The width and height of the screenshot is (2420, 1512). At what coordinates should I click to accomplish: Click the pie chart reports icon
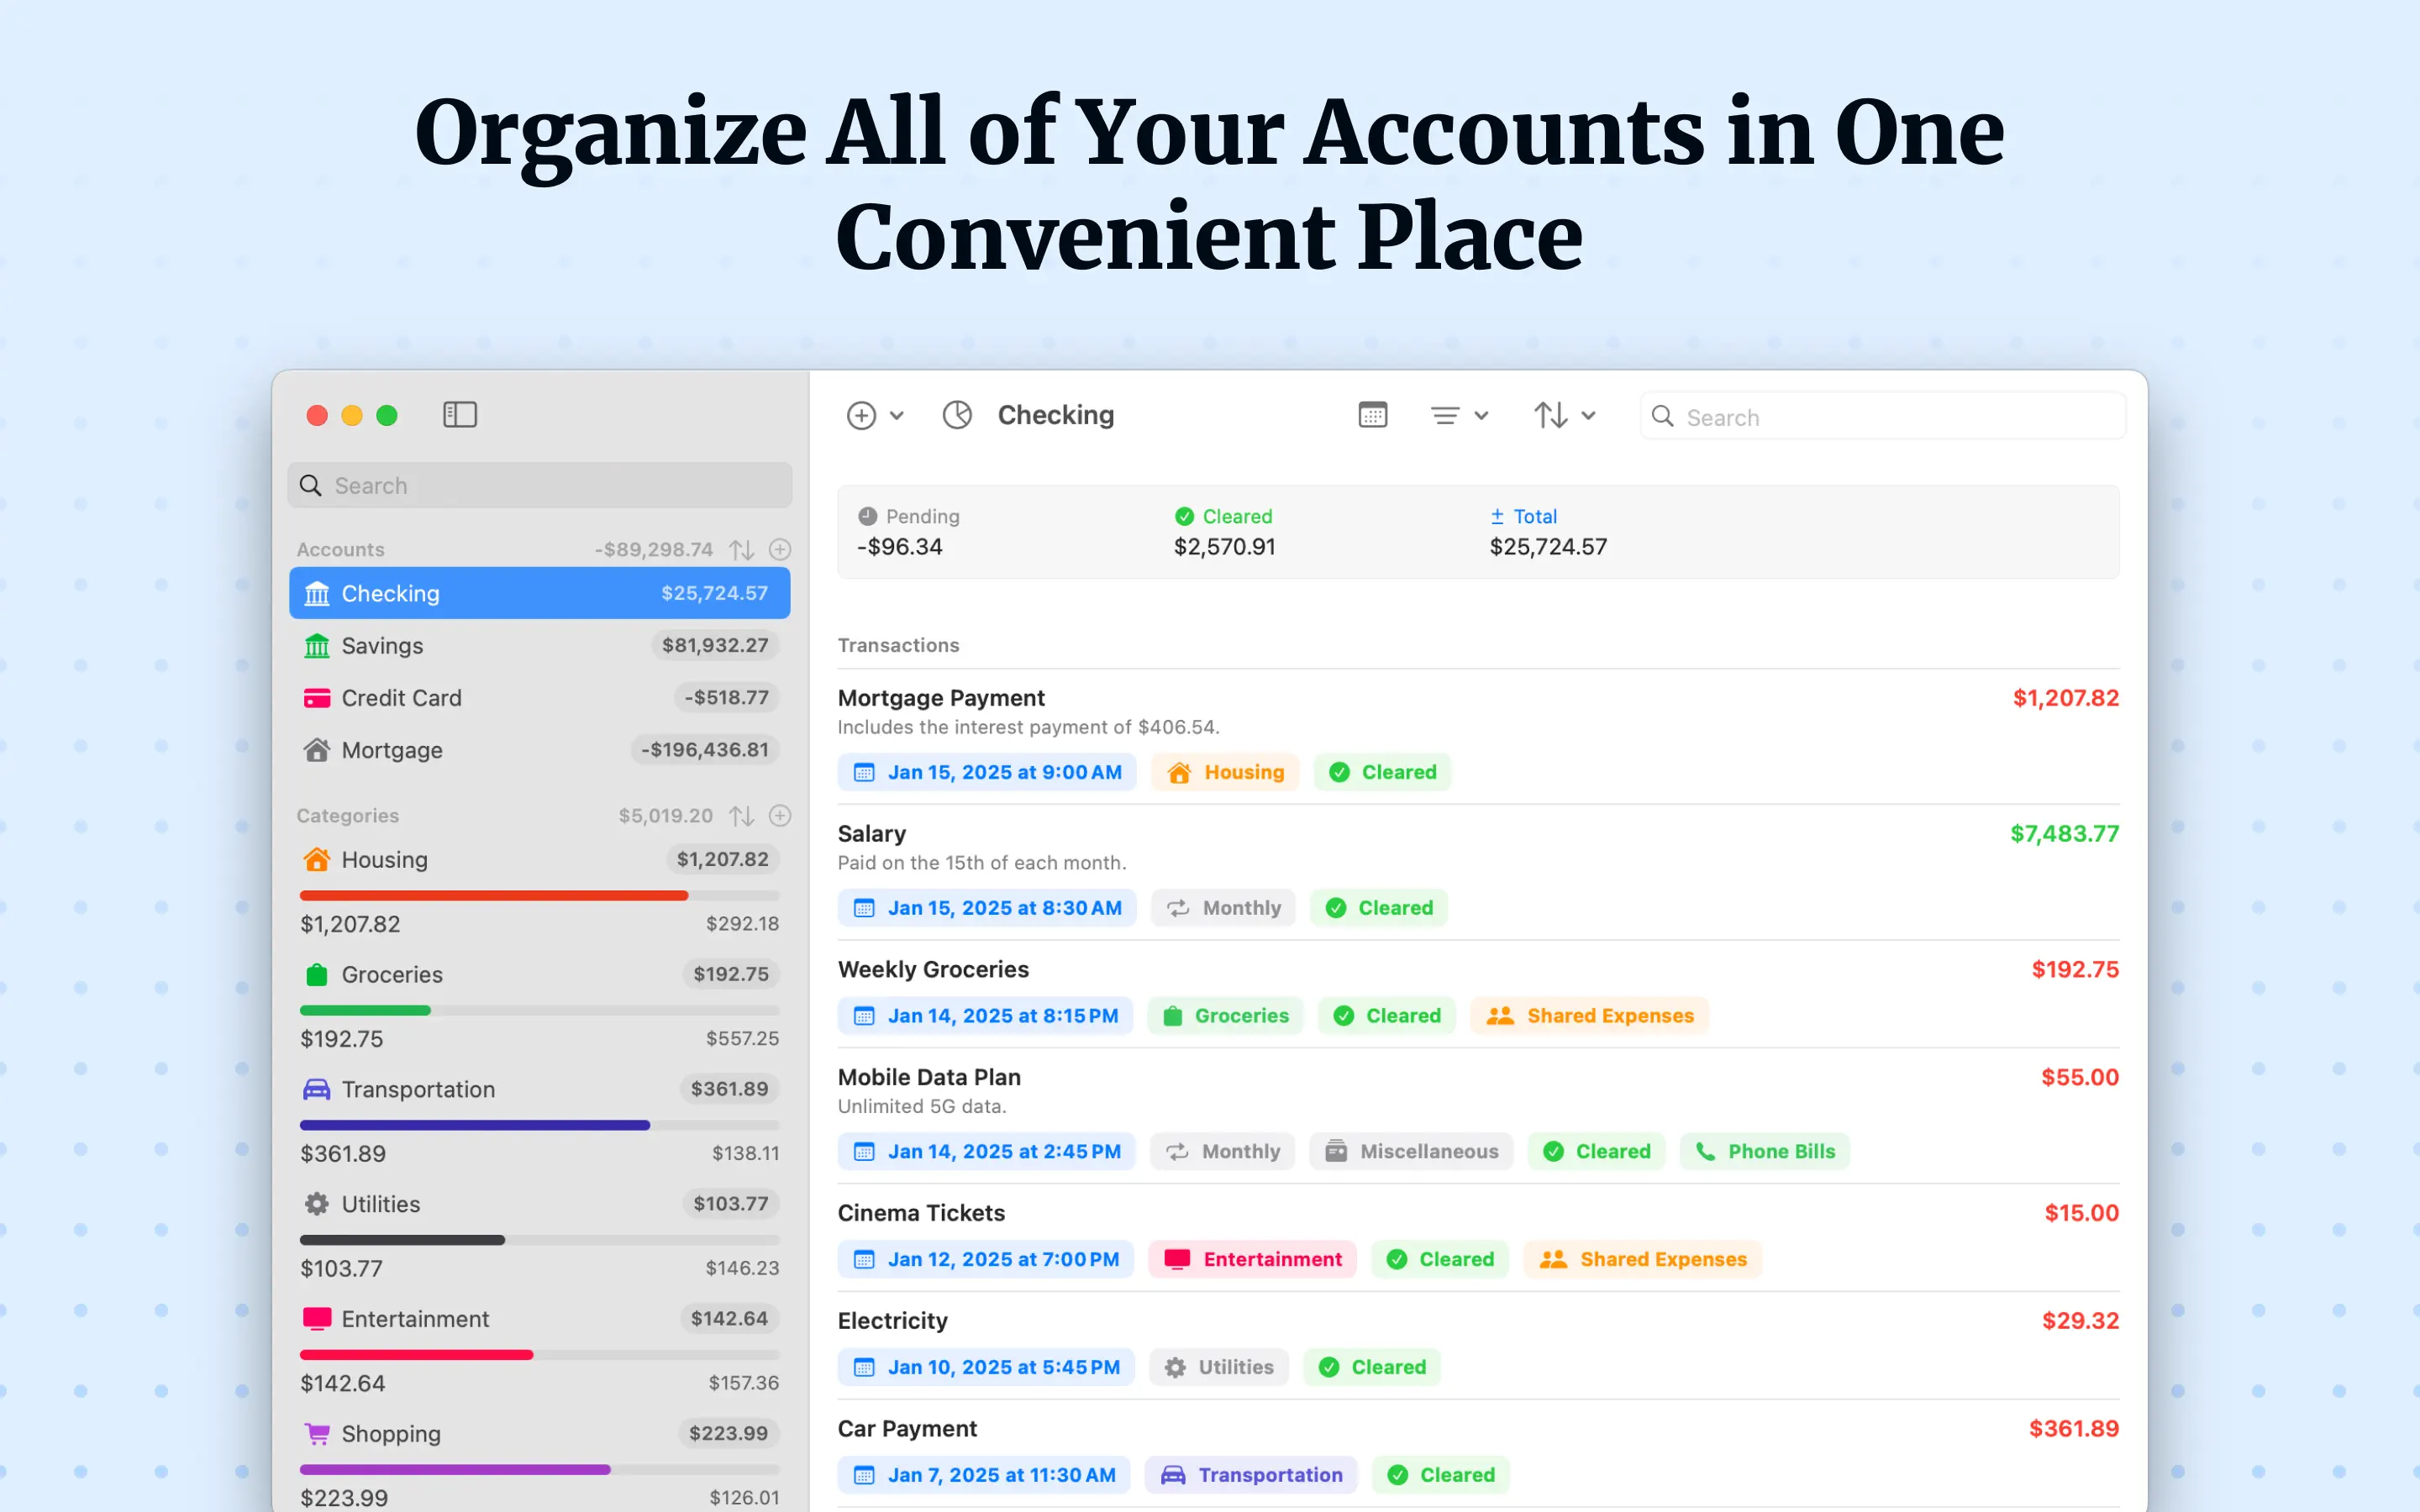pos(957,414)
